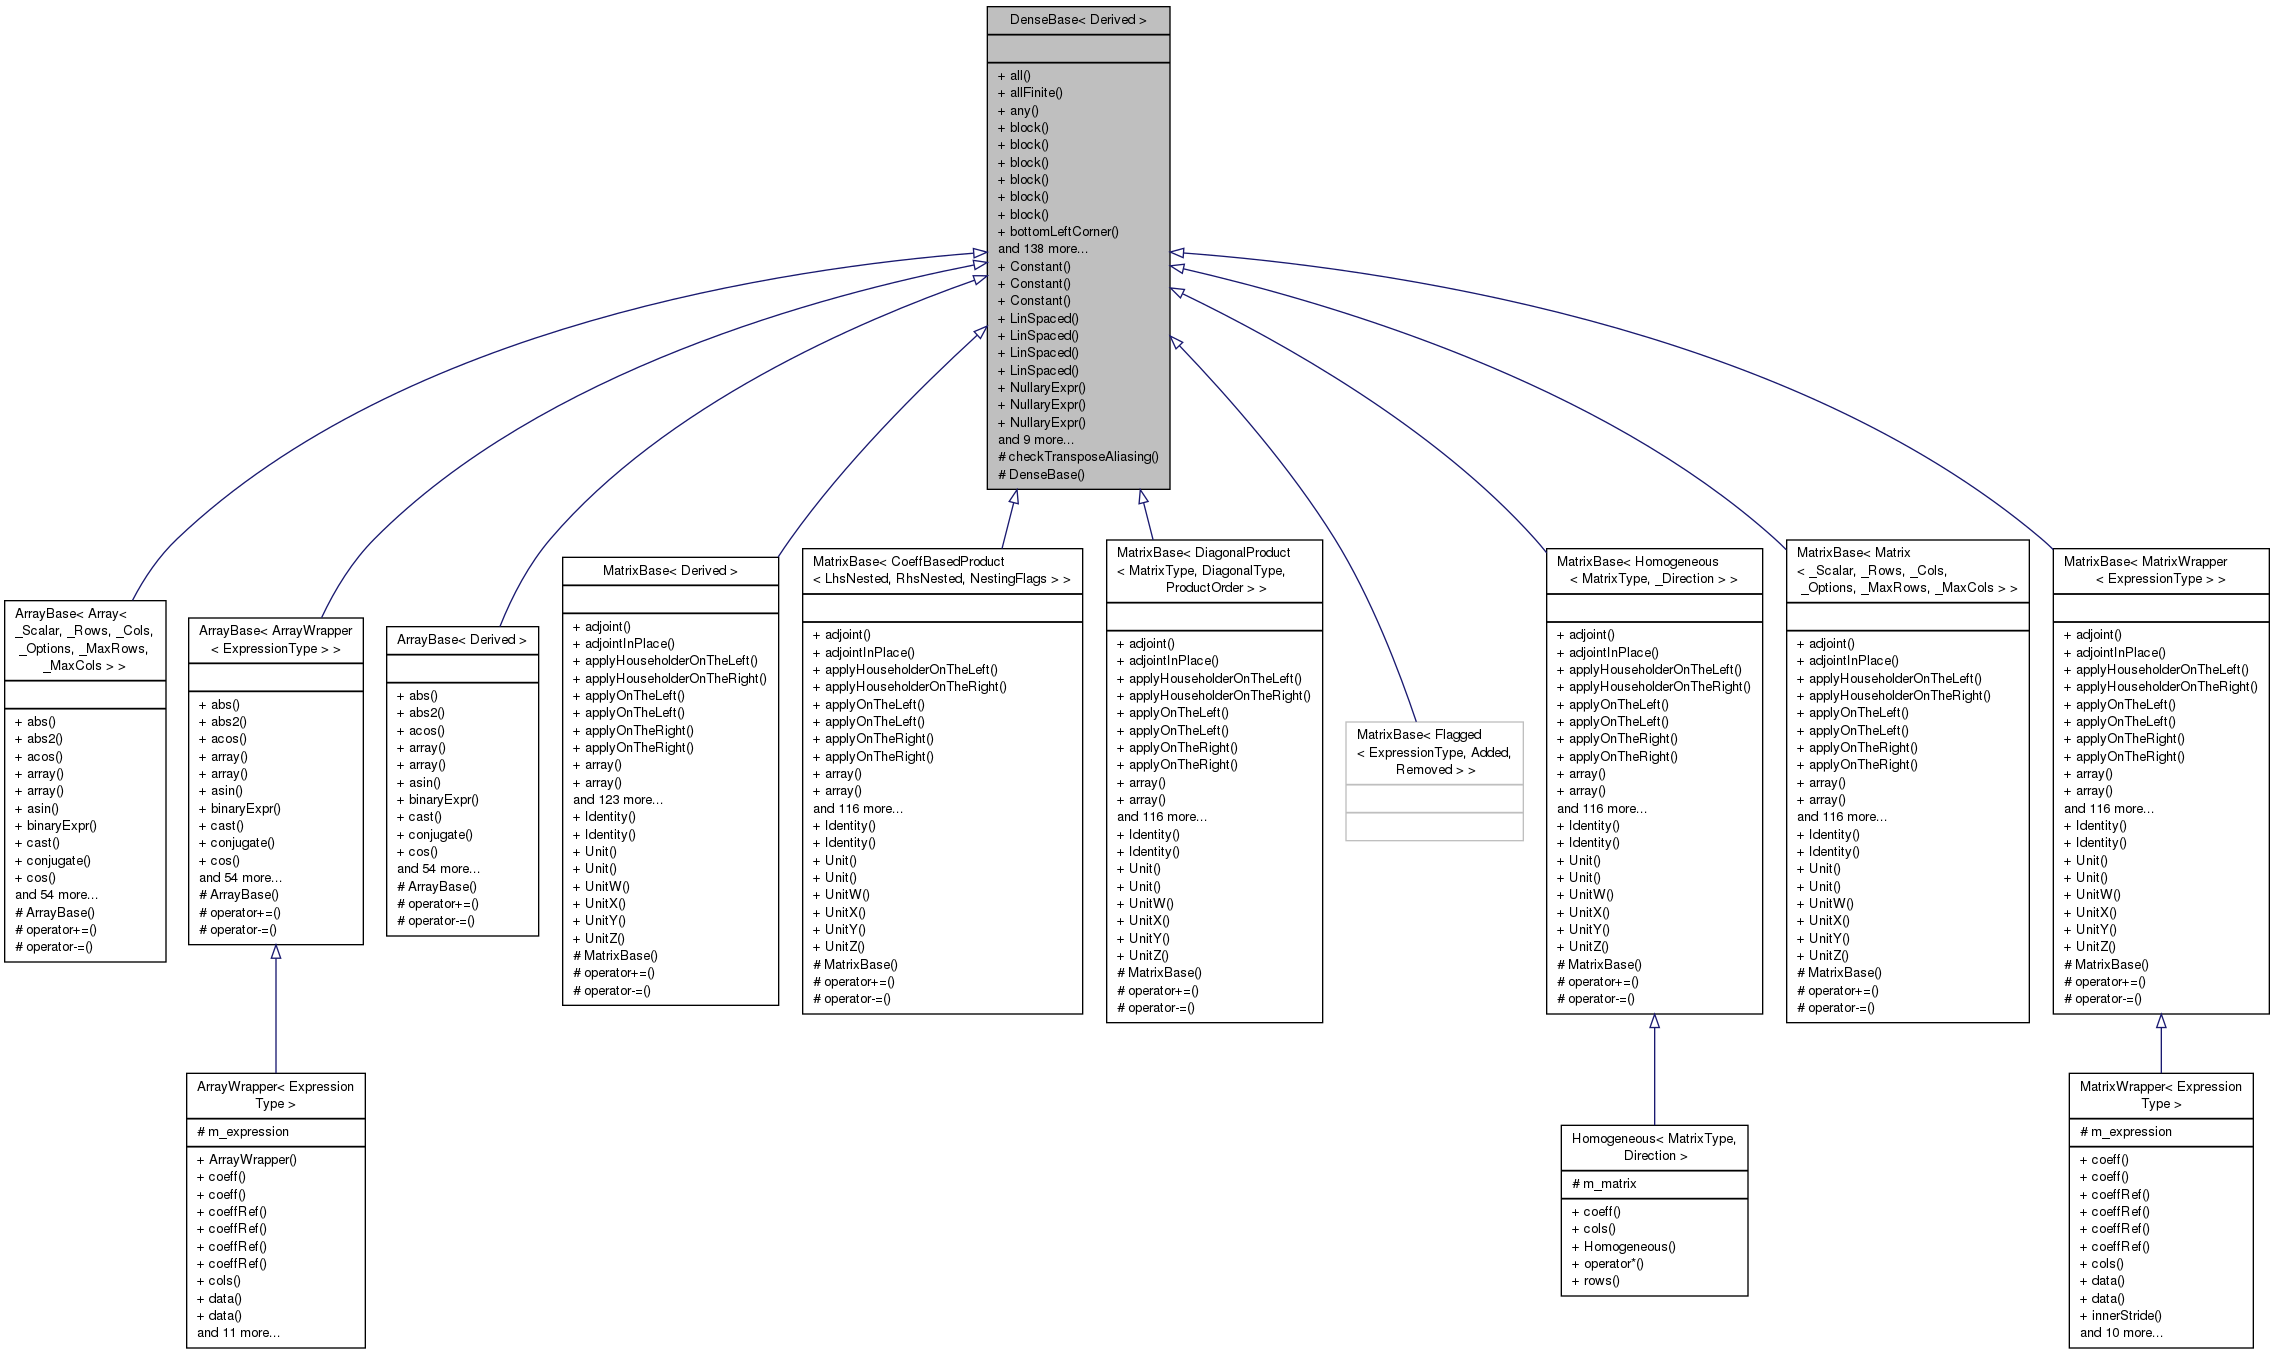The width and height of the screenshot is (2275, 1355).
Task: Click the ArrayBase< Derived > node header
Action: point(462,640)
